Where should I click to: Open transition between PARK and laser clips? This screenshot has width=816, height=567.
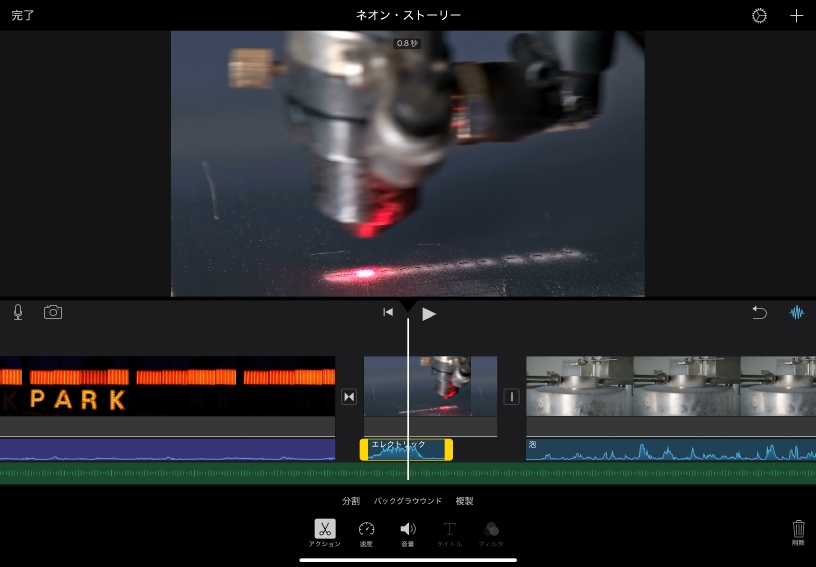coord(349,397)
